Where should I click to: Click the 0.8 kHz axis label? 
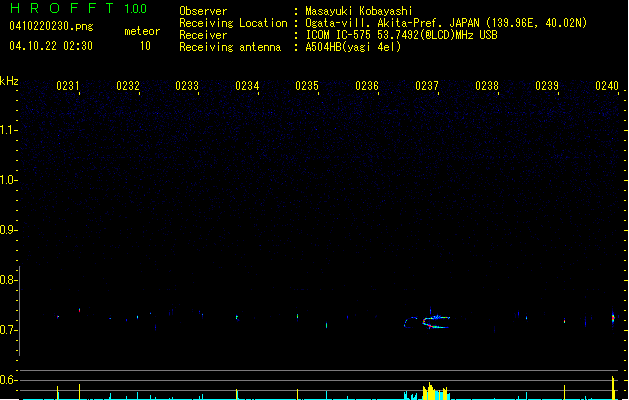[x=8, y=280]
